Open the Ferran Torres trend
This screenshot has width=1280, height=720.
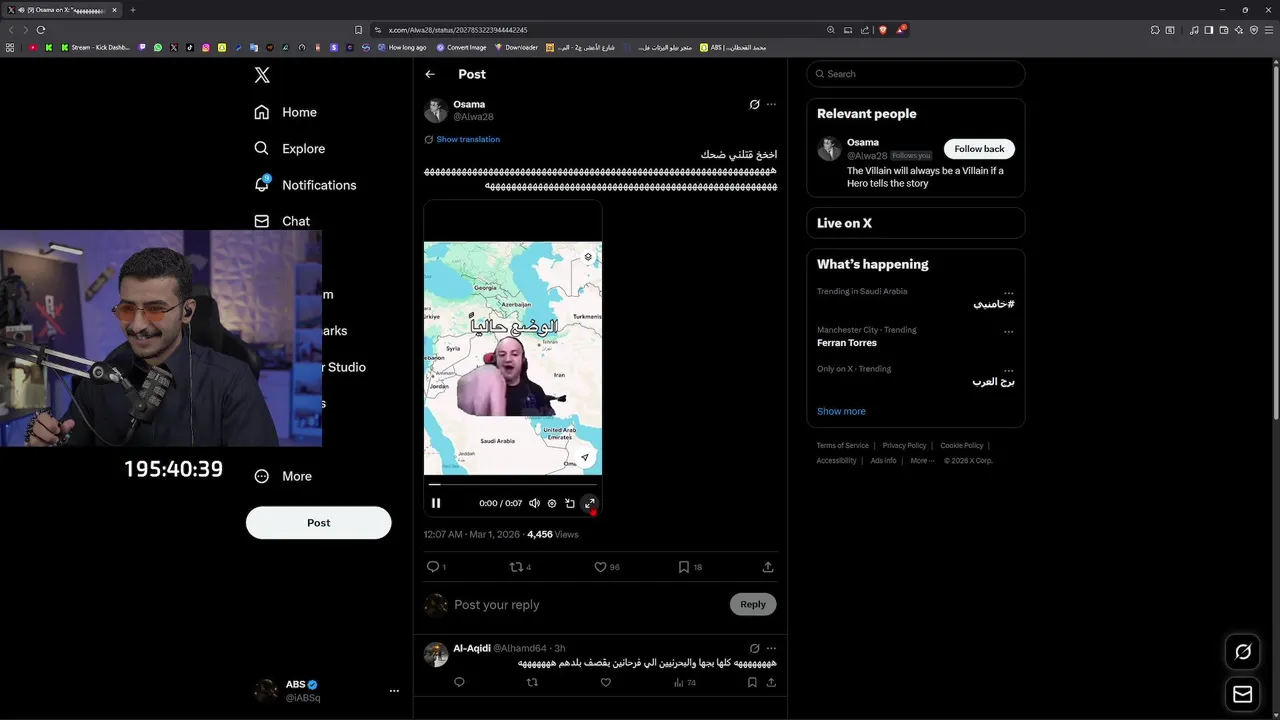pyautogui.click(x=847, y=343)
